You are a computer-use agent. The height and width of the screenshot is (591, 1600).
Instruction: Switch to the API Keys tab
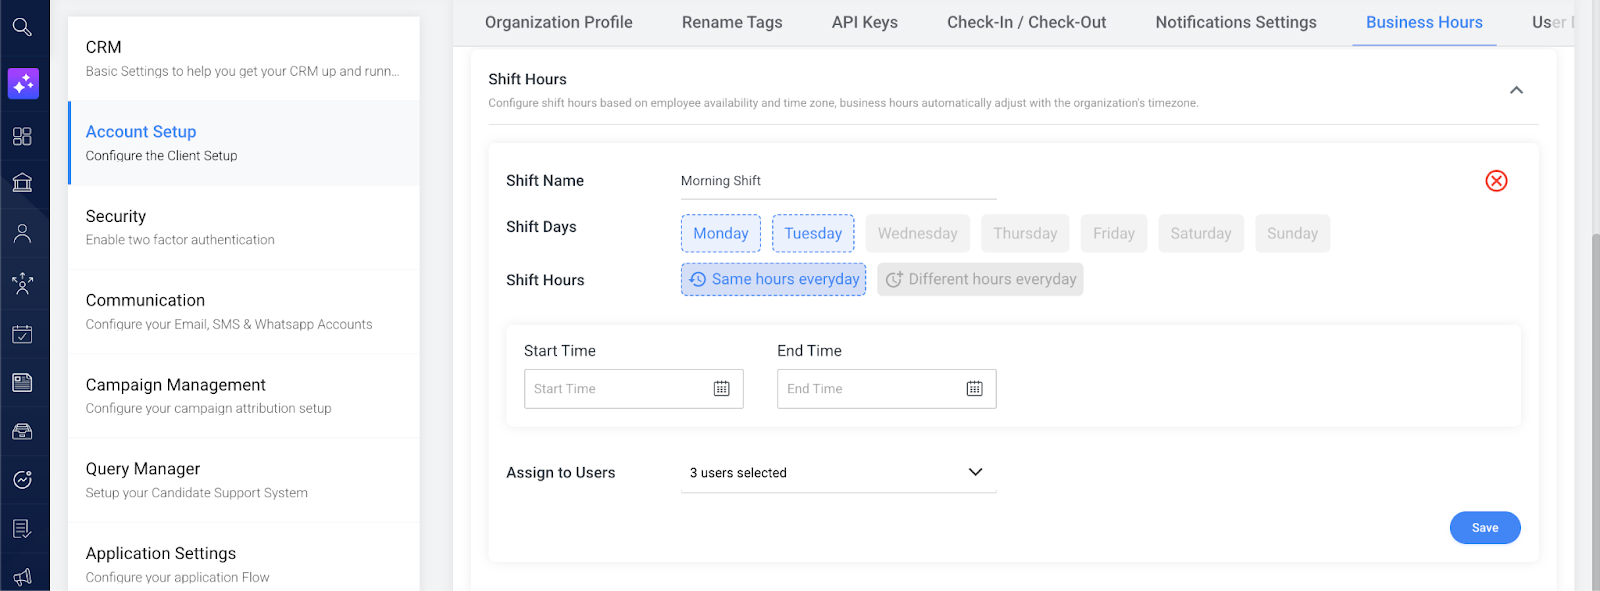(x=864, y=22)
